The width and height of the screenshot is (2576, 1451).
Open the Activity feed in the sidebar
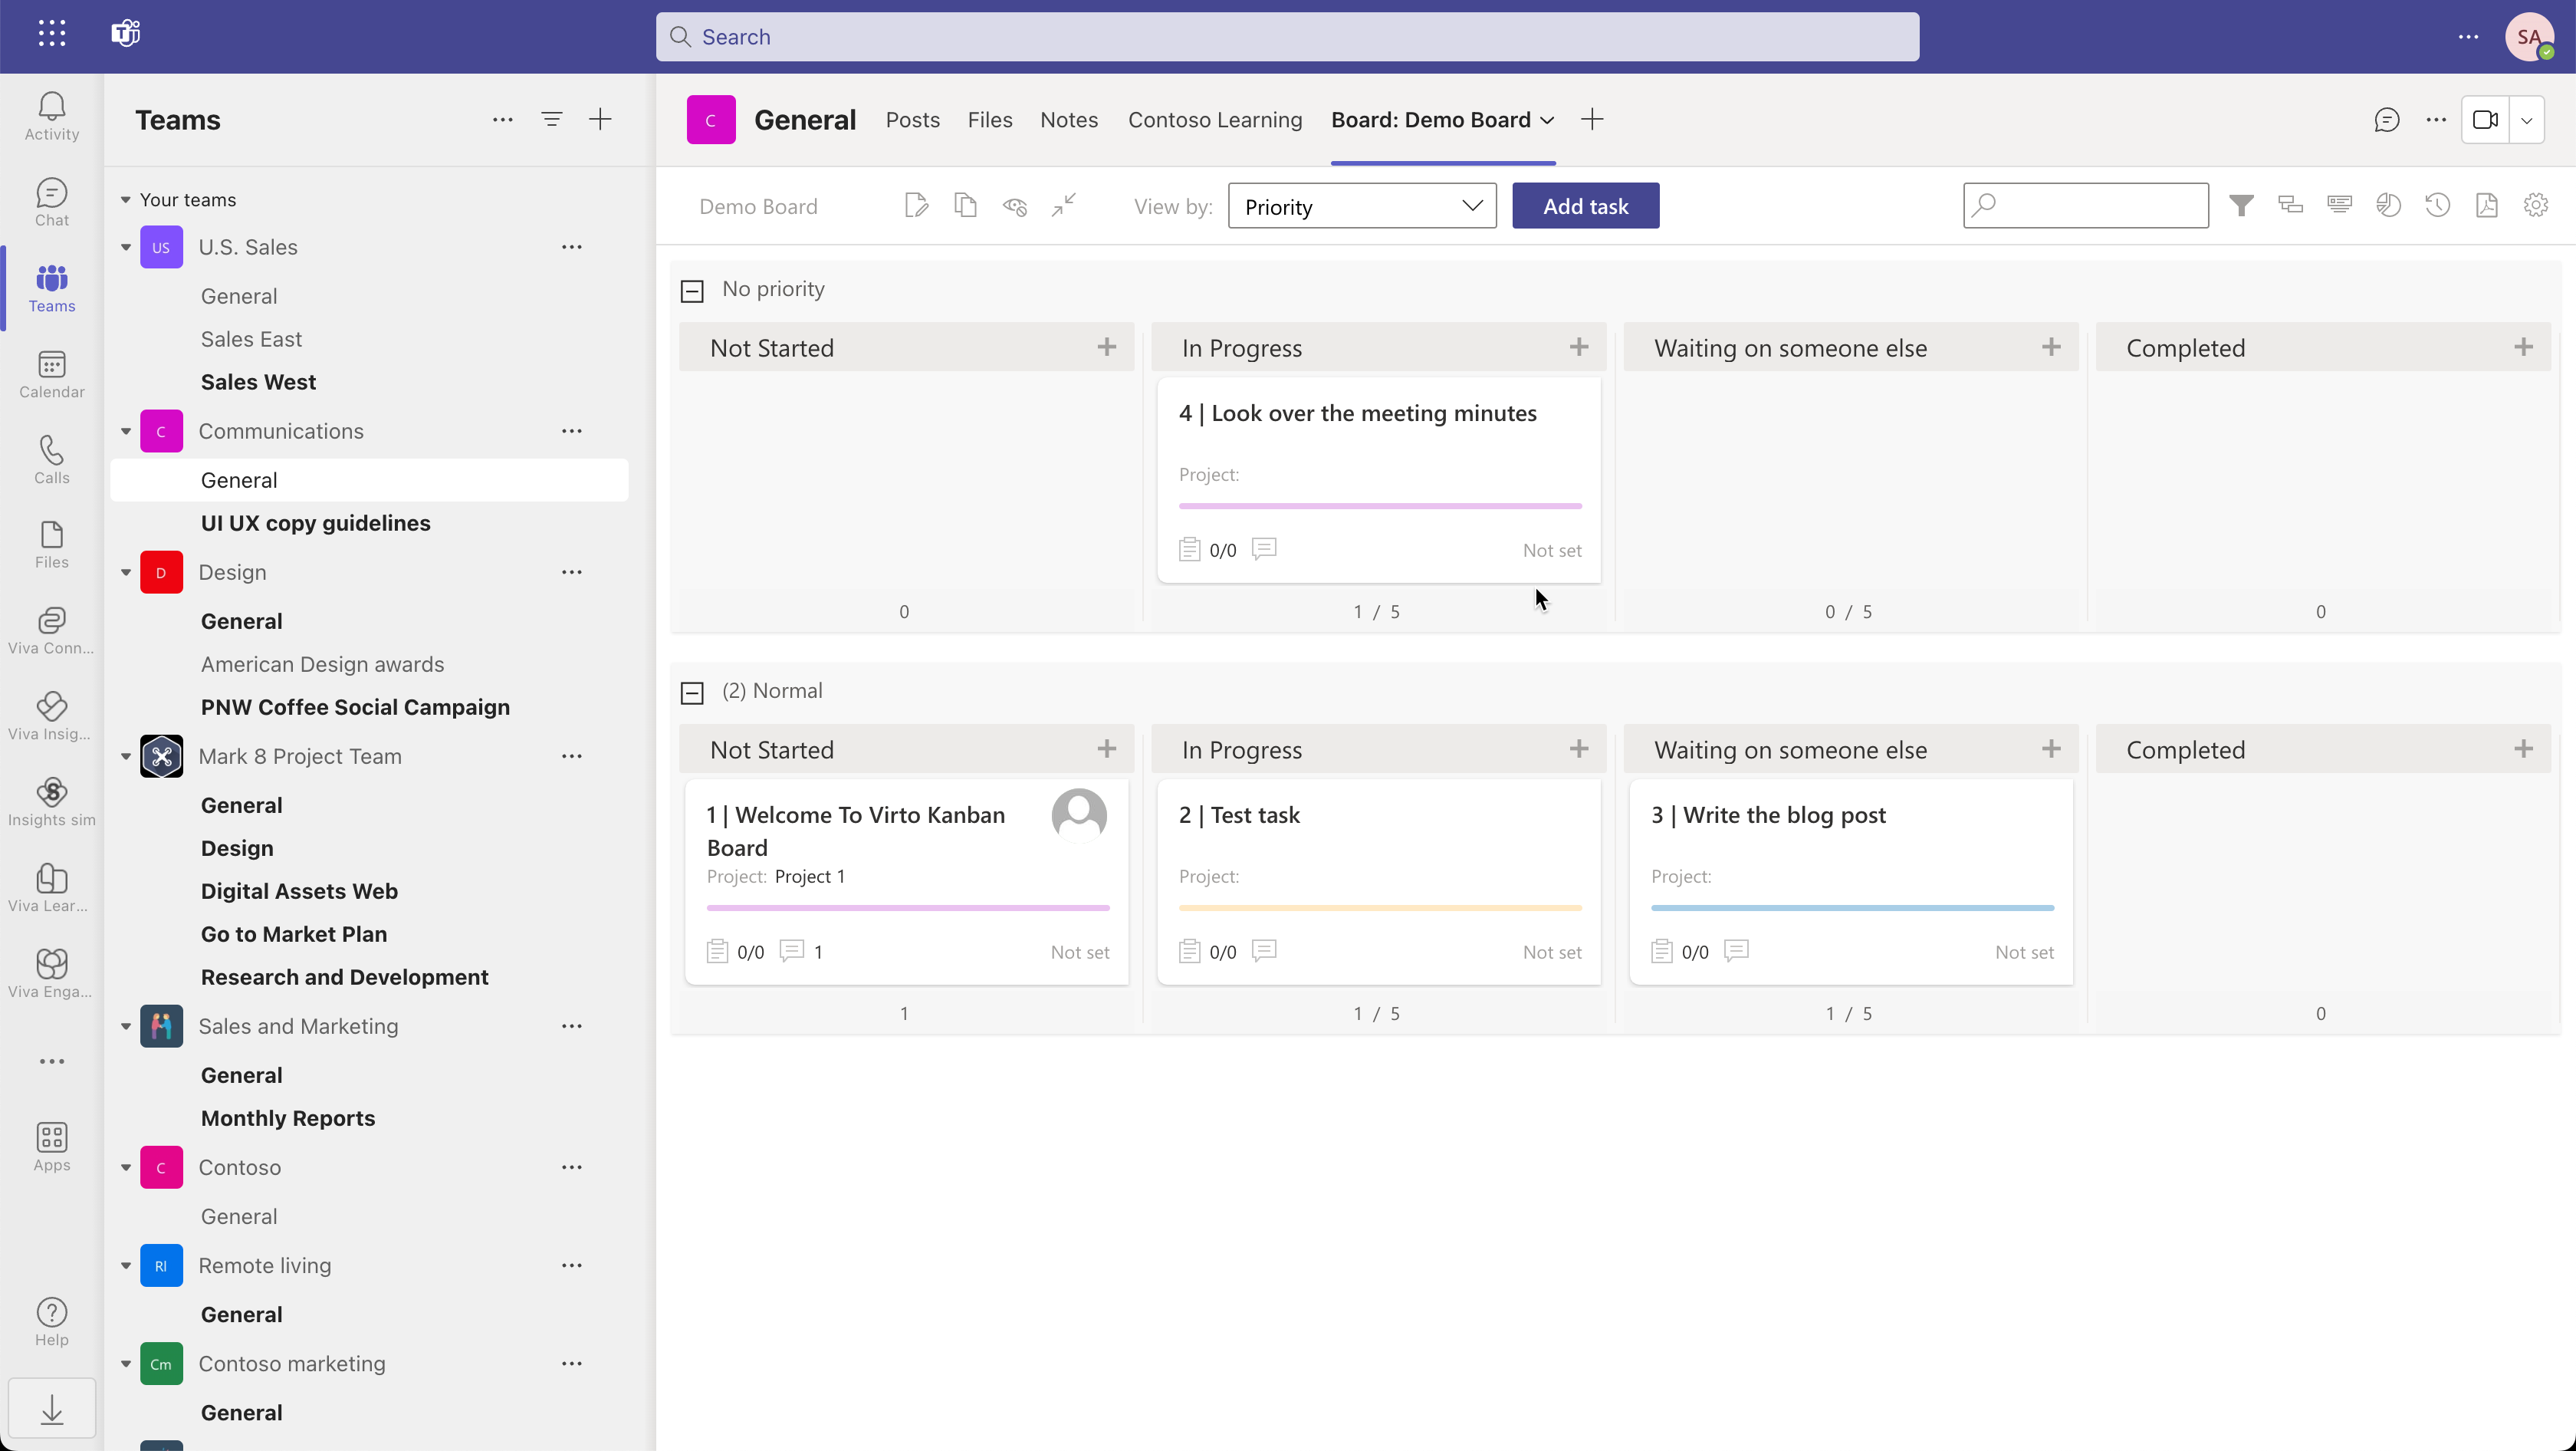click(51, 116)
